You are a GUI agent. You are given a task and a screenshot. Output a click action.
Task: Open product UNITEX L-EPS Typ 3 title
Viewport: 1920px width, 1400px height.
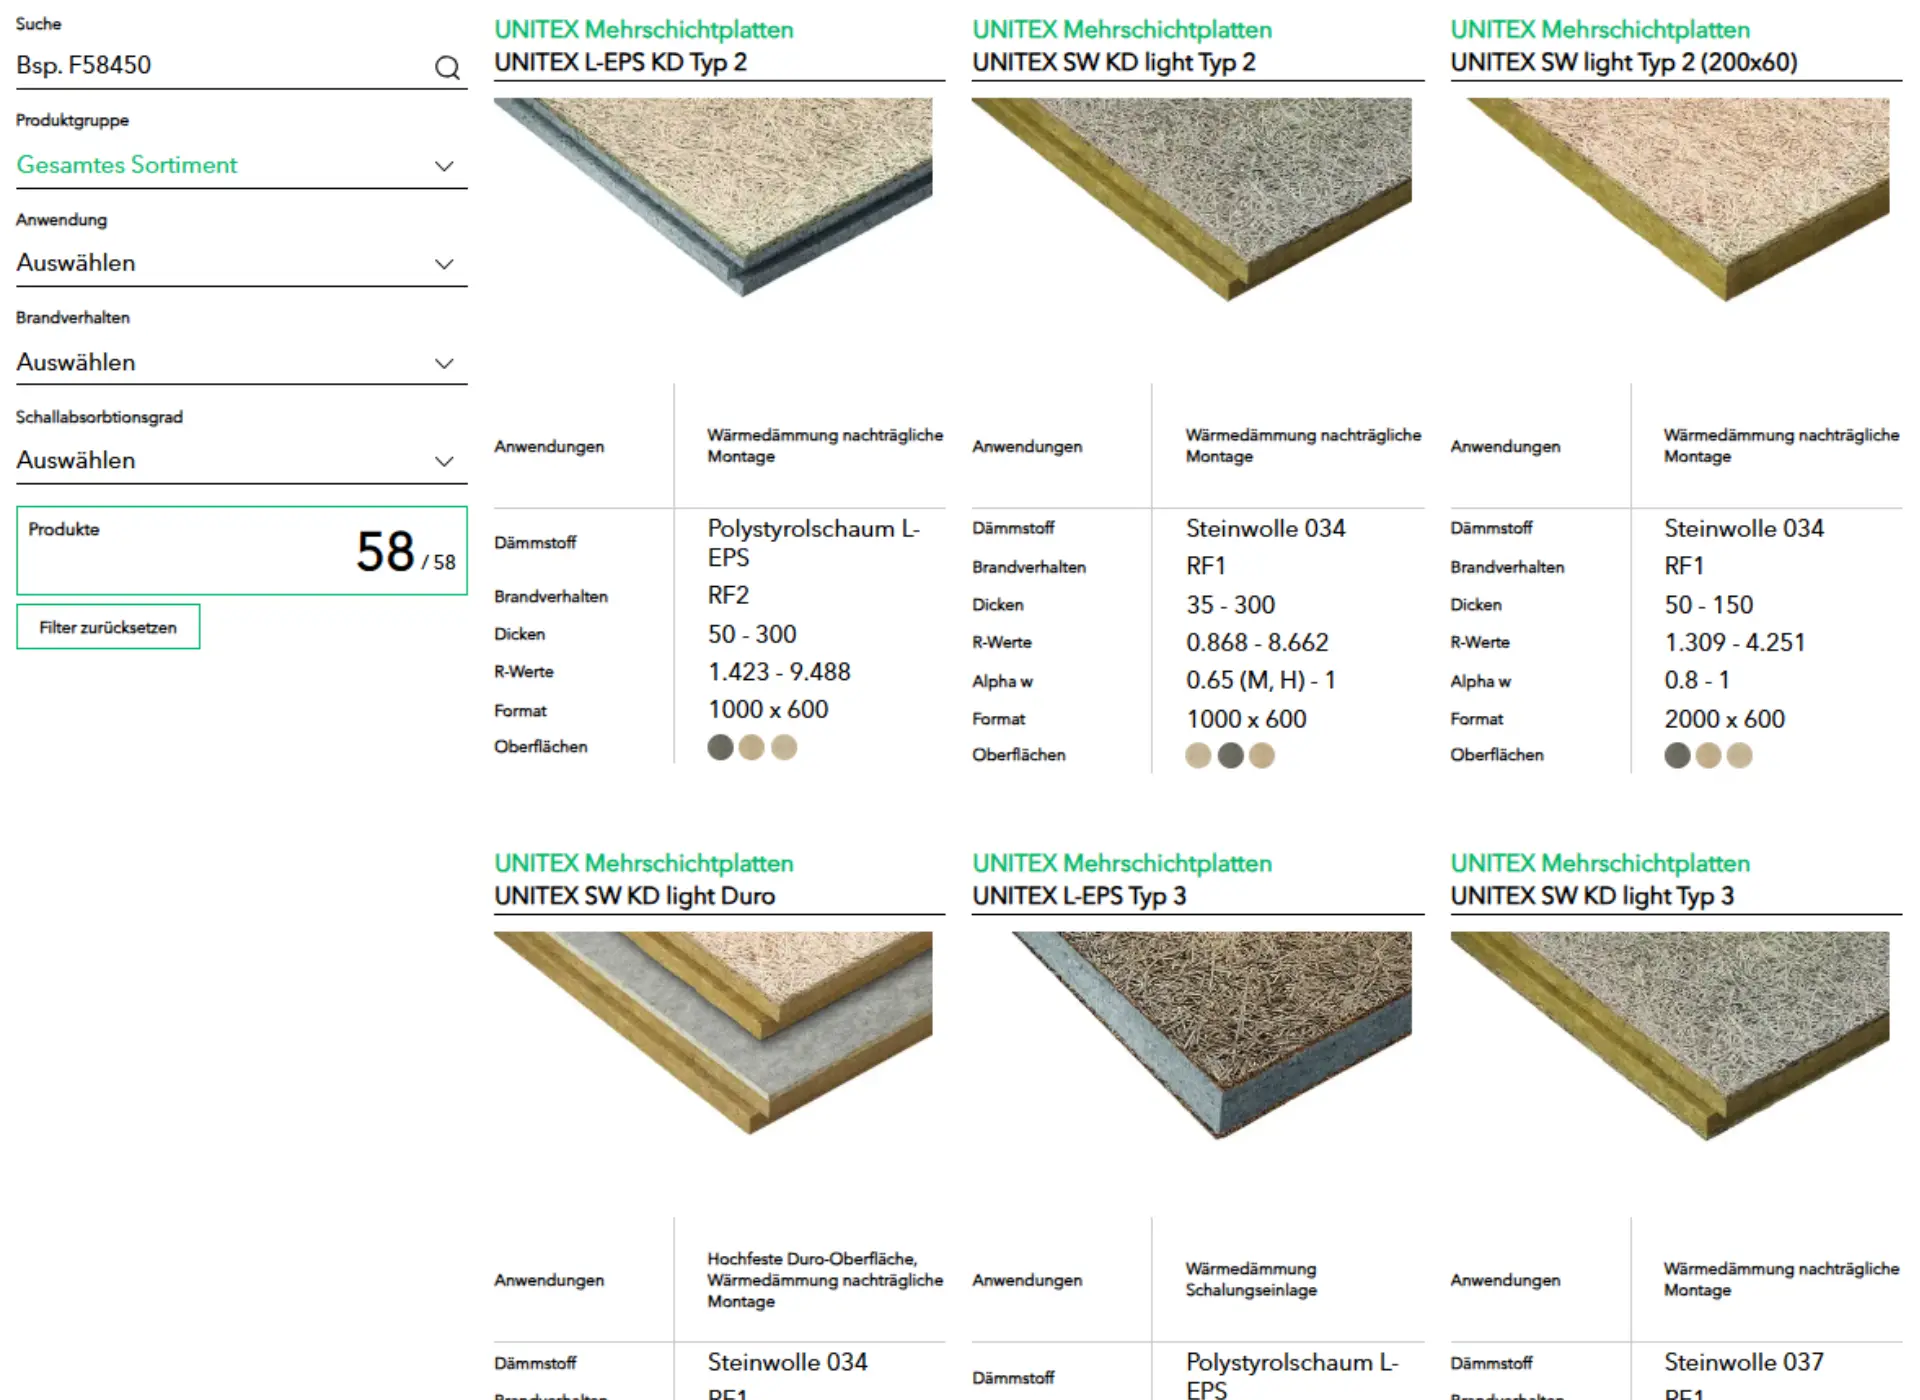(x=1079, y=896)
